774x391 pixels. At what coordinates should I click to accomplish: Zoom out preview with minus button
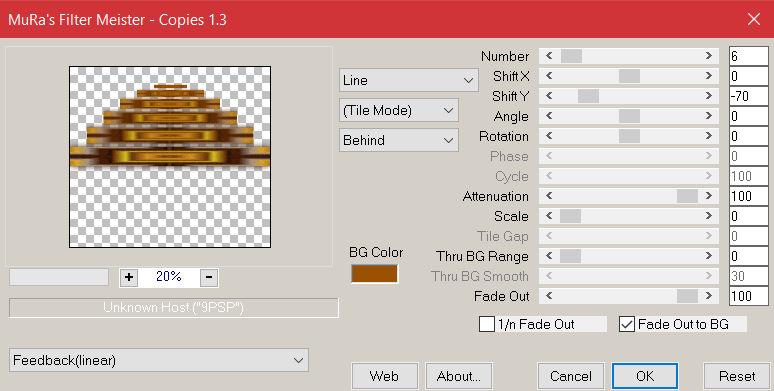209,277
